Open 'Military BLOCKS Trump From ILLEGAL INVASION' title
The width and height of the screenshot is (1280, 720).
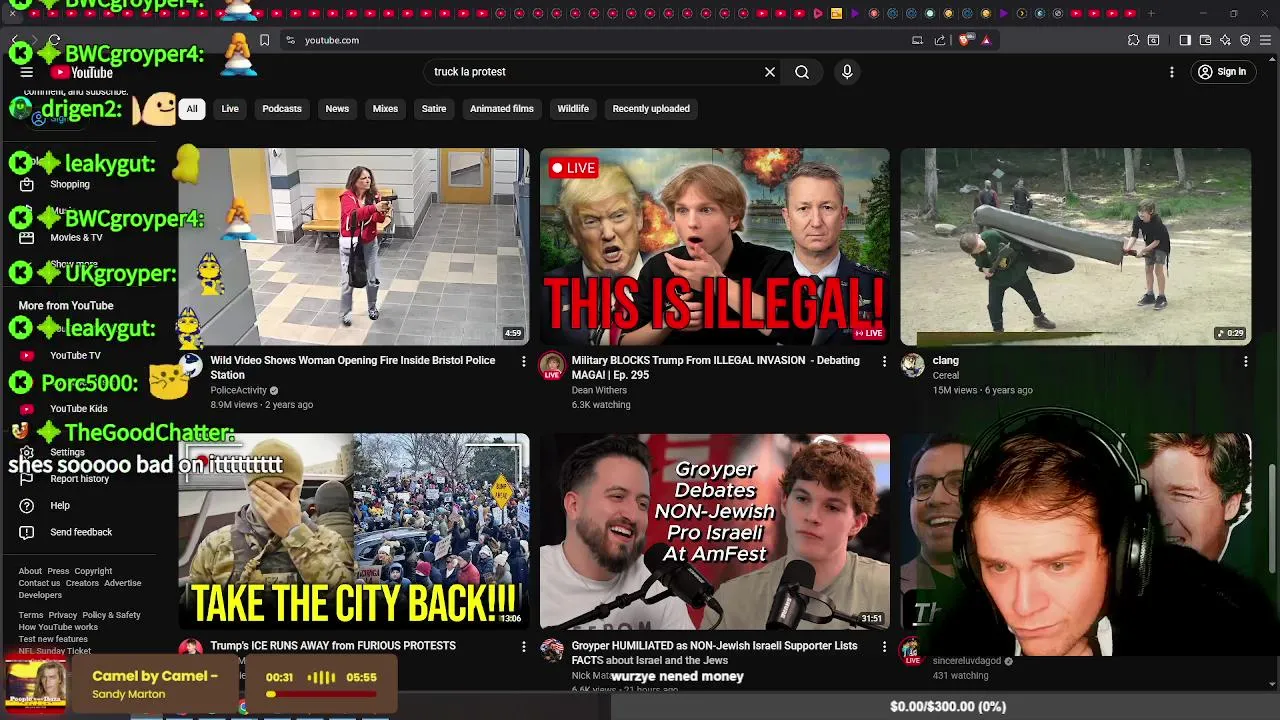pyautogui.click(x=715, y=367)
